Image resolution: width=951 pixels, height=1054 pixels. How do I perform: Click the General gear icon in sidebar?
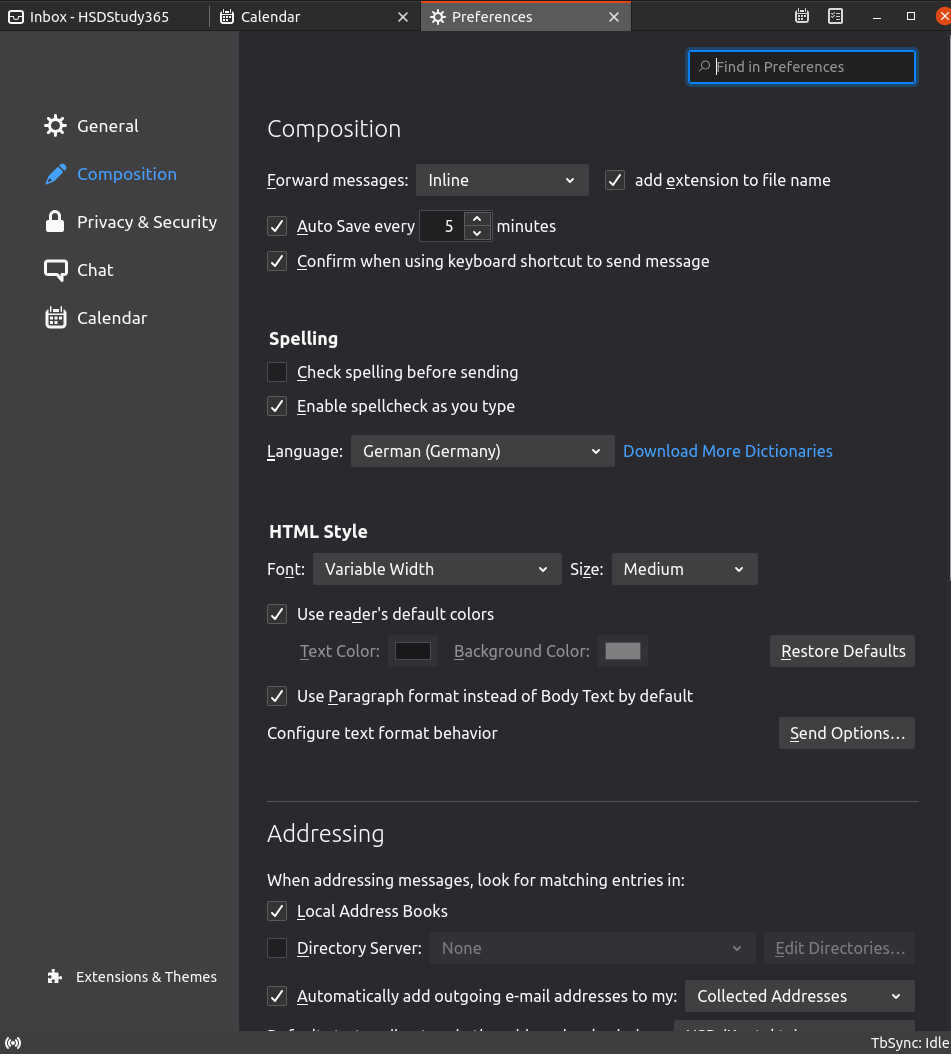55,126
